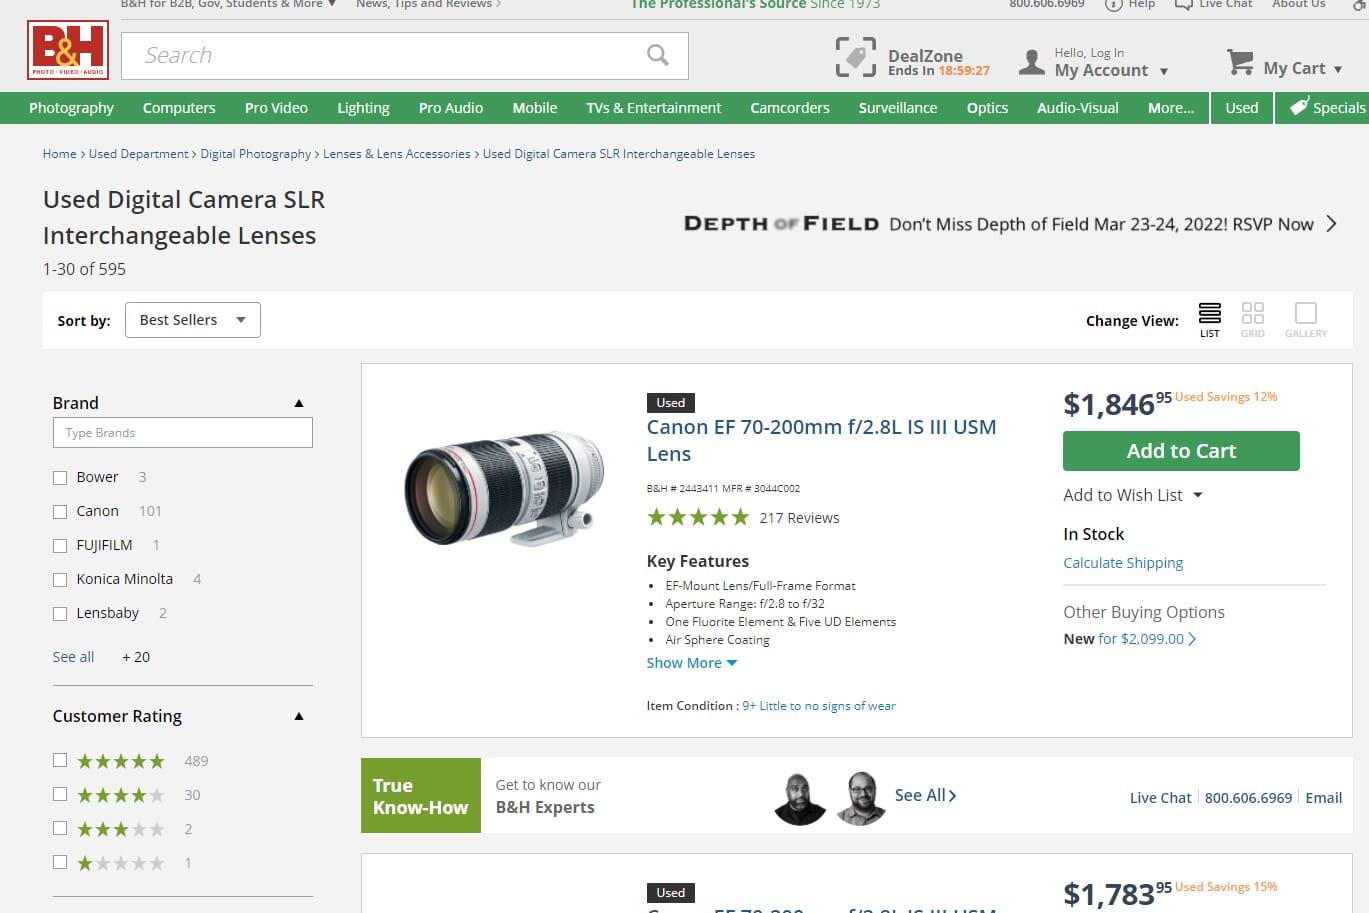Open the Computers menu
1369x913 pixels.
coord(179,108)
